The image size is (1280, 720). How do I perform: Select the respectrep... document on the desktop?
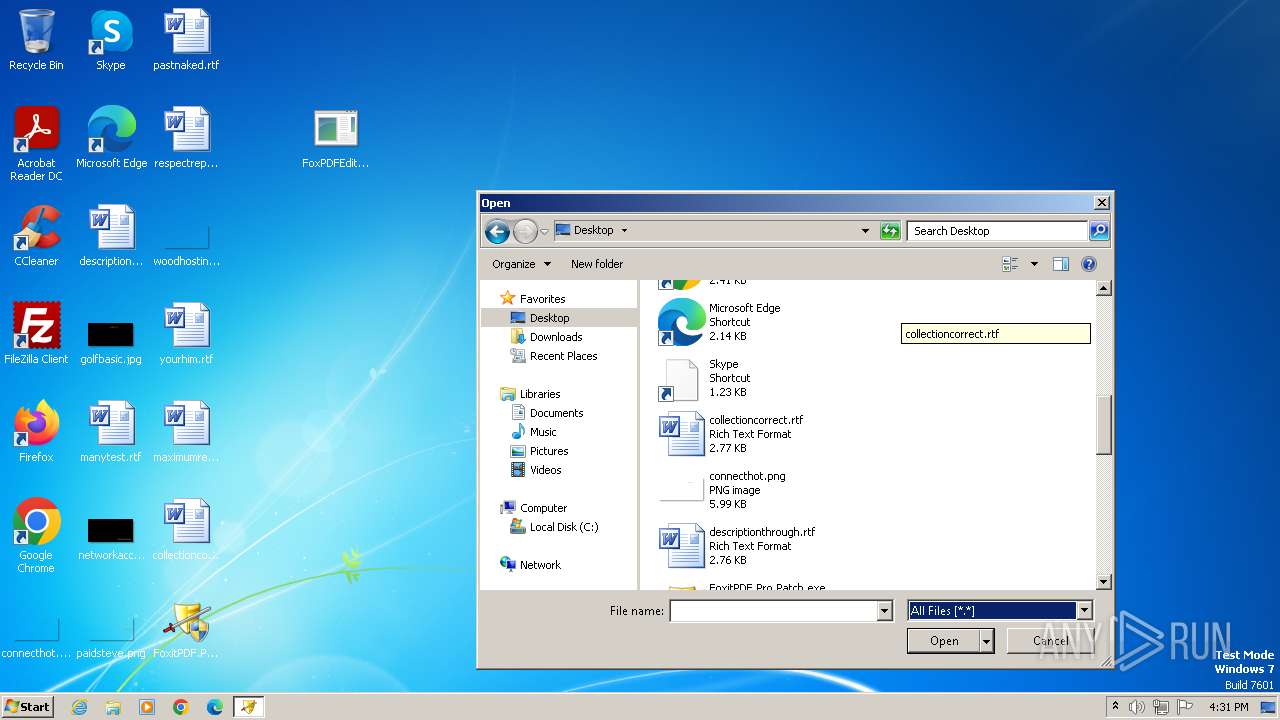186,138
